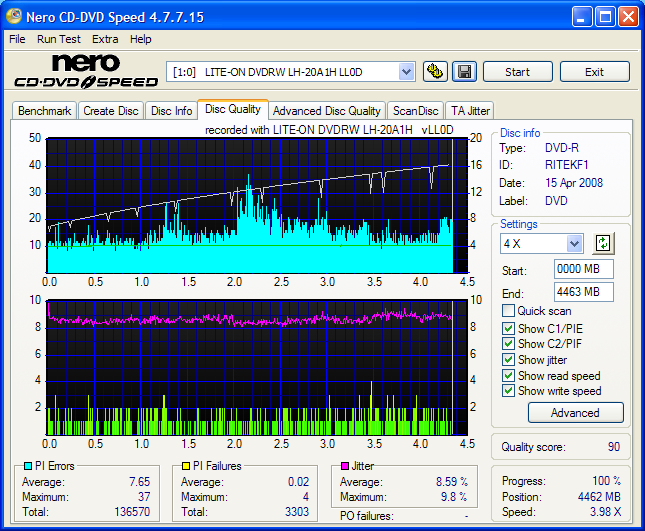Switch to the Advanced Disc Quality tab
This screenshot has width=645, height=531.
[326, 111]
